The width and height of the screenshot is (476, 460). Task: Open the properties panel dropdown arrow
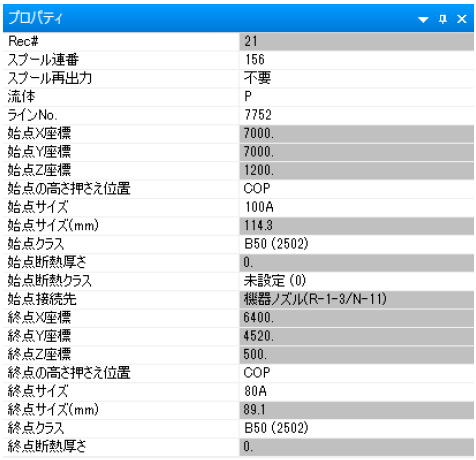(423, 19)
